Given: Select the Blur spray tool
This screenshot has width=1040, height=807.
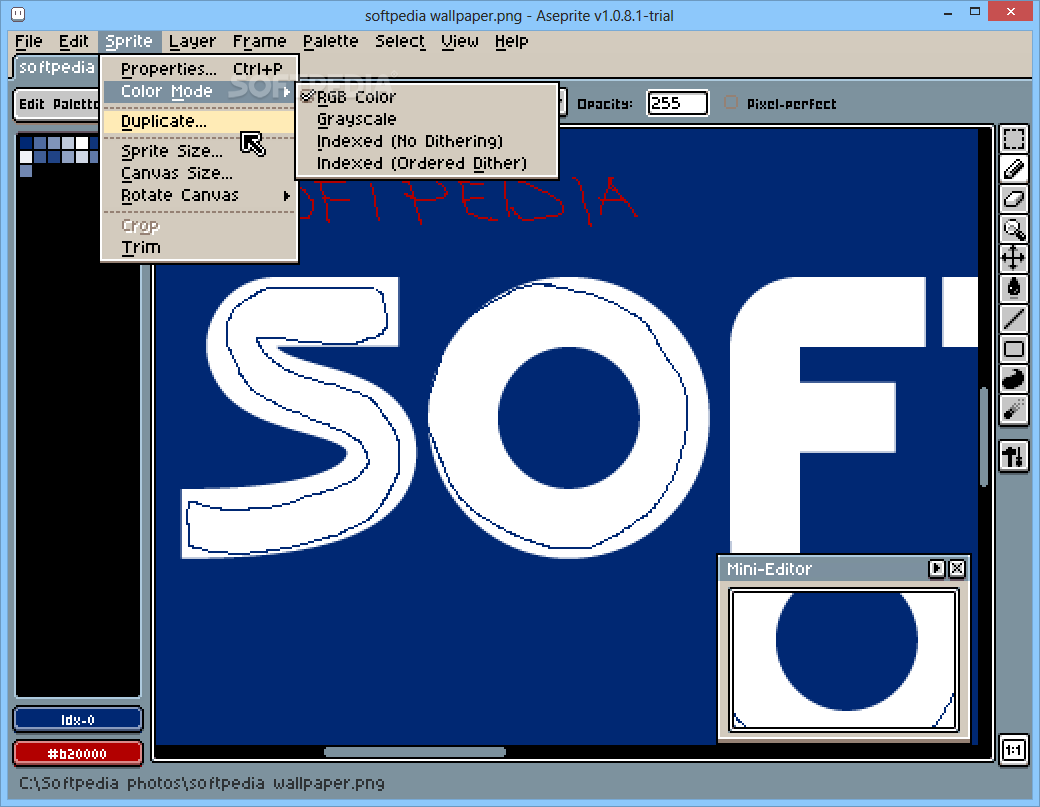Looking at the screenshot, I should [x=1013, y=409].
